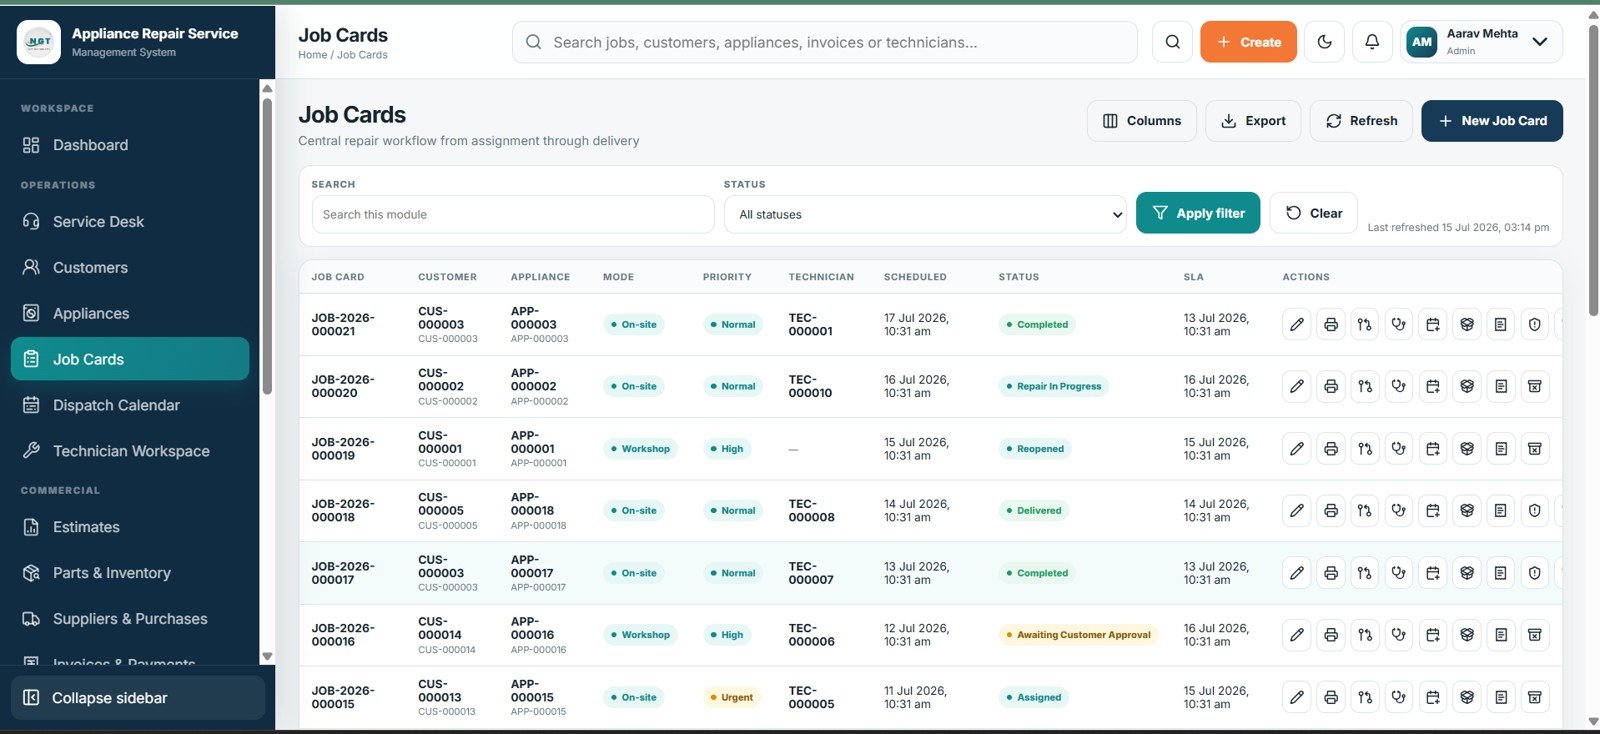Open the notifications bell
The width and height of the screenshot is (1600, 734).
tap(1372, 42)
